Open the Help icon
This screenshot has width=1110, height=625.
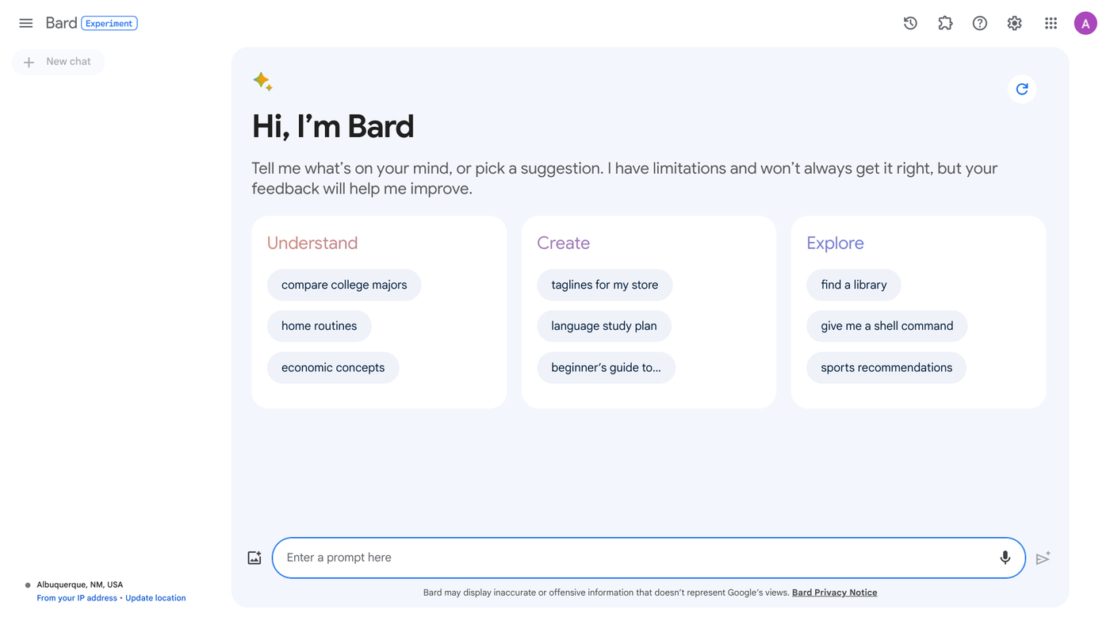click(980, 22)
